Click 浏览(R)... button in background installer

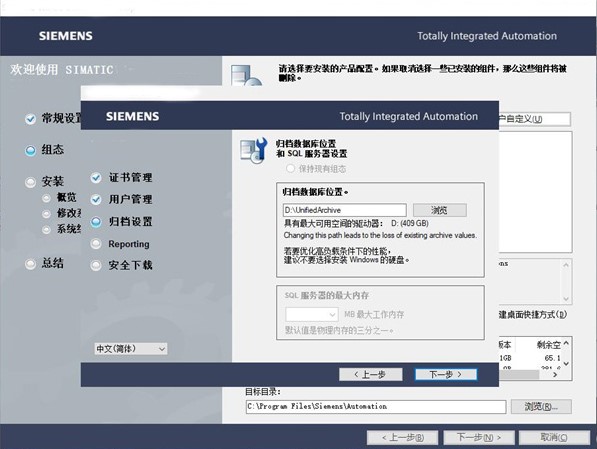click(541, 406)
